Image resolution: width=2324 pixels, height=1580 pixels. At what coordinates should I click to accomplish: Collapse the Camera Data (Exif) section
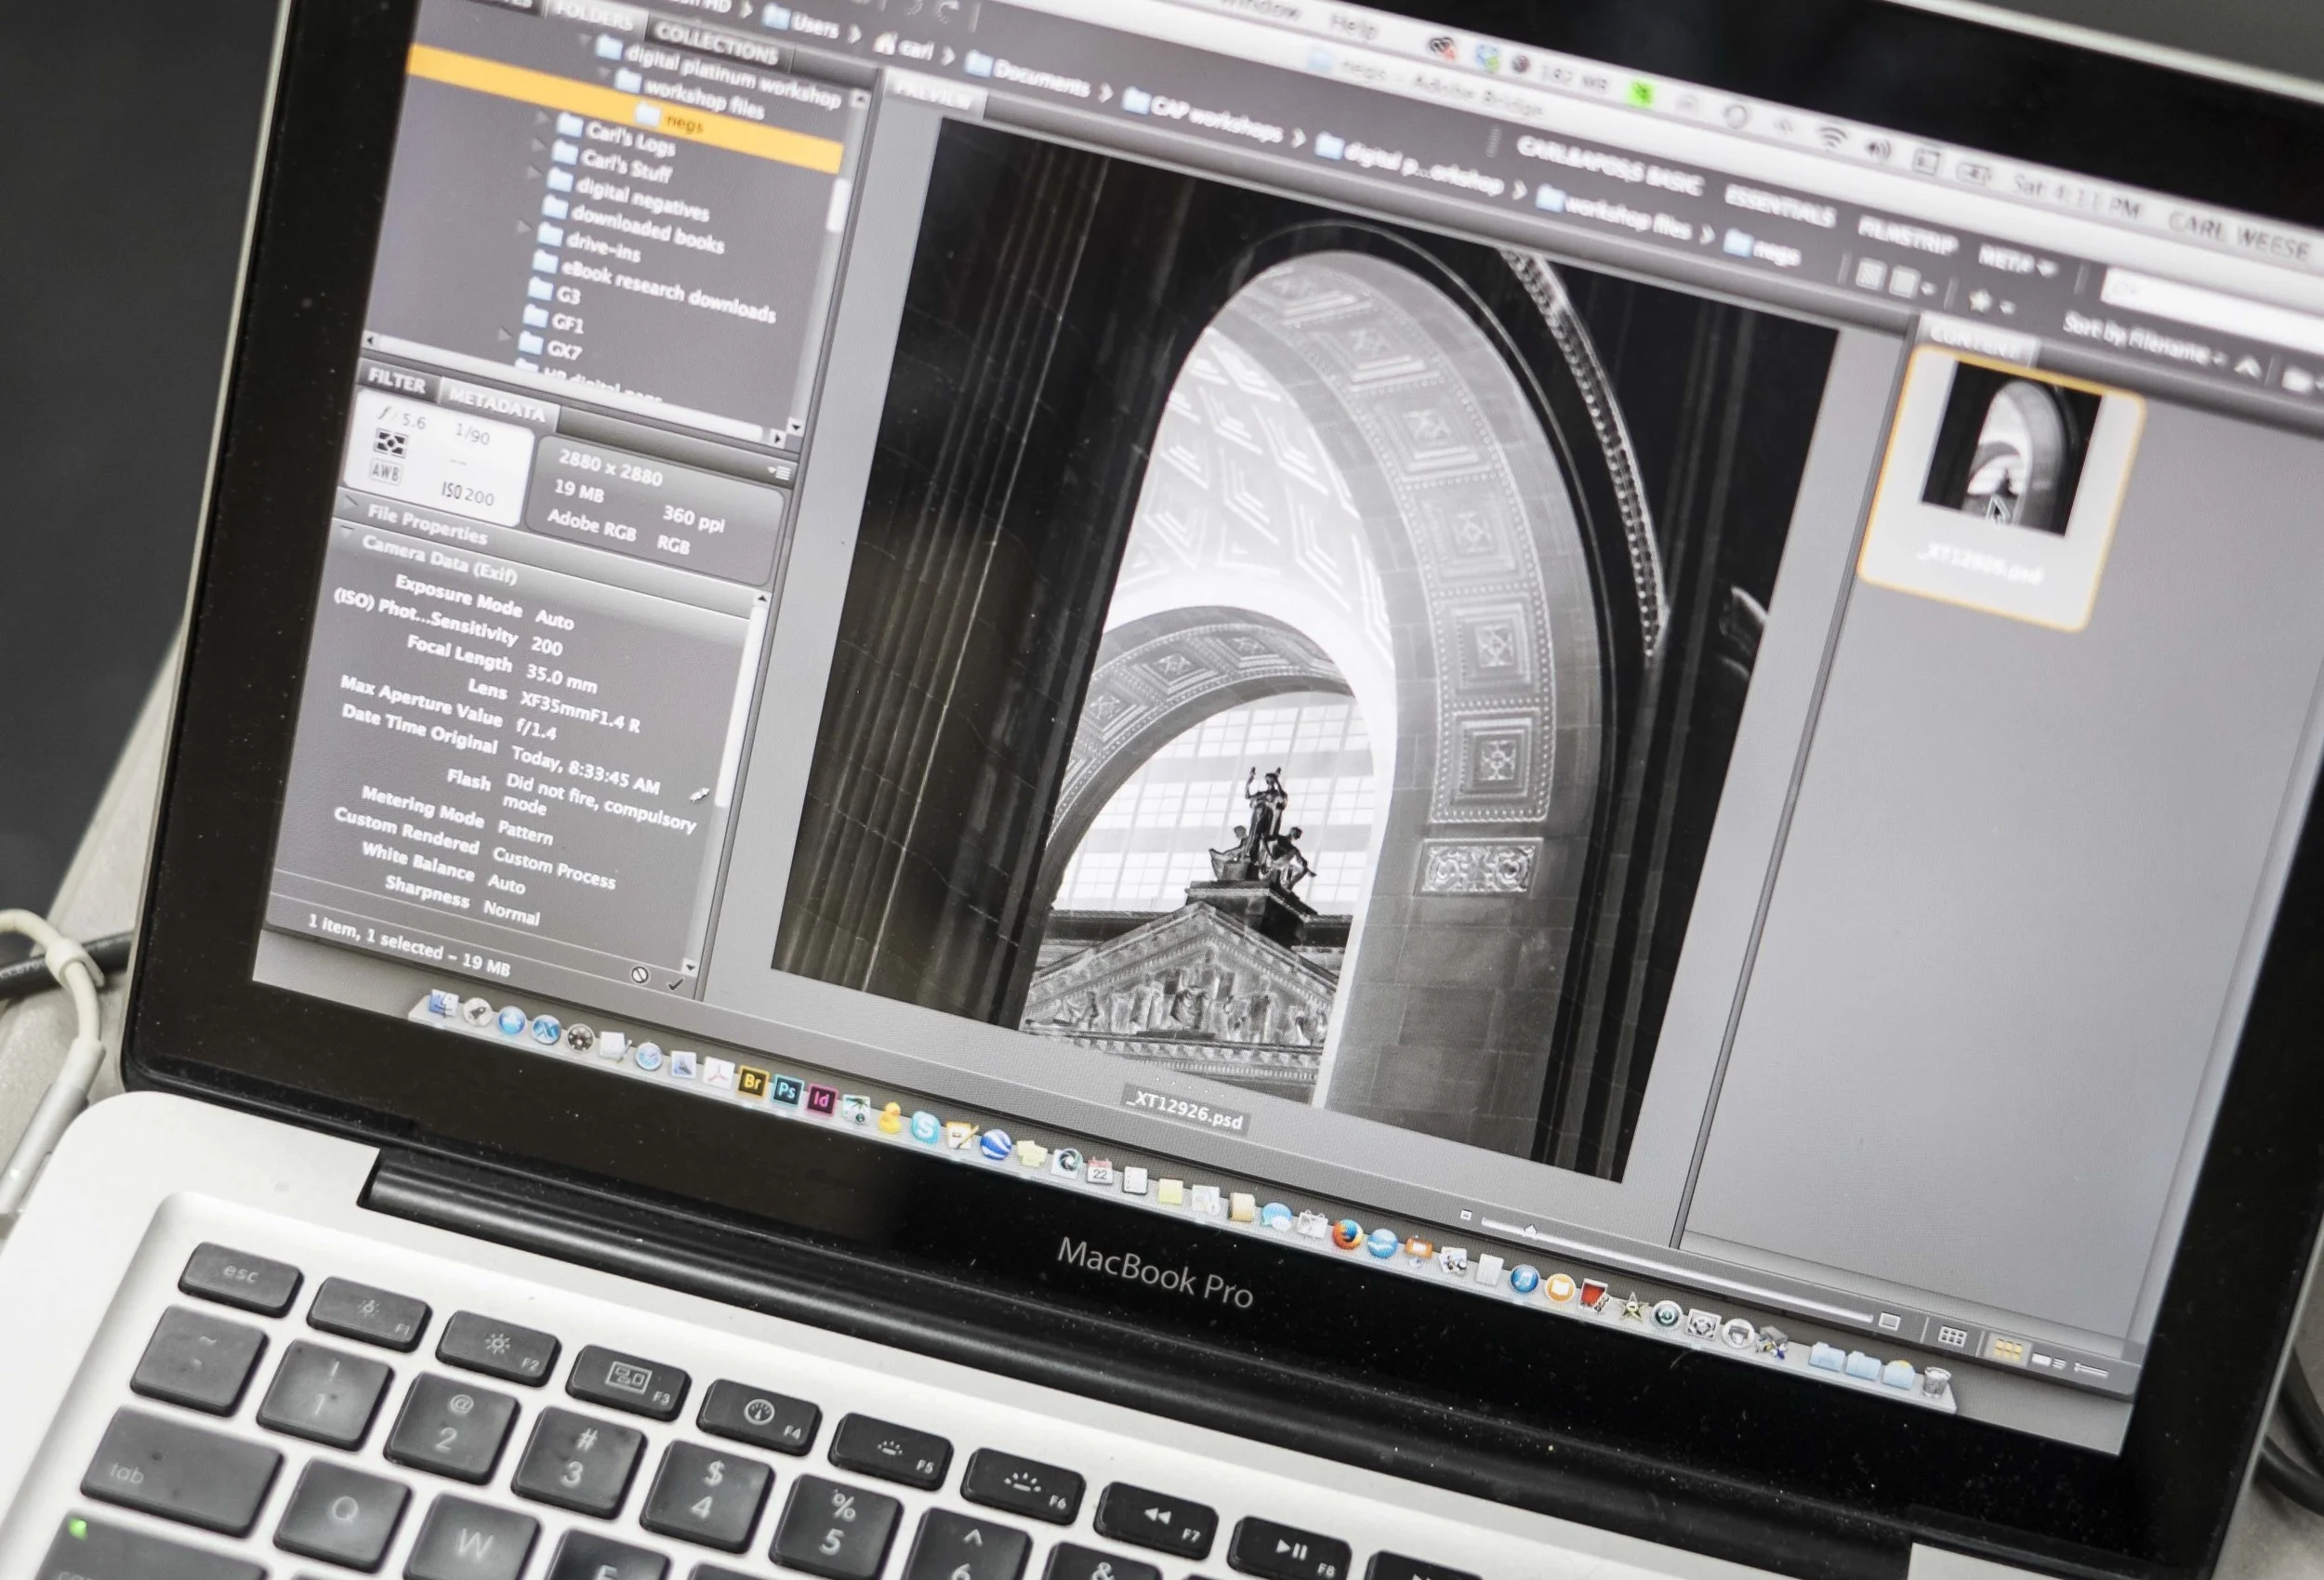(x=346, y=534)
